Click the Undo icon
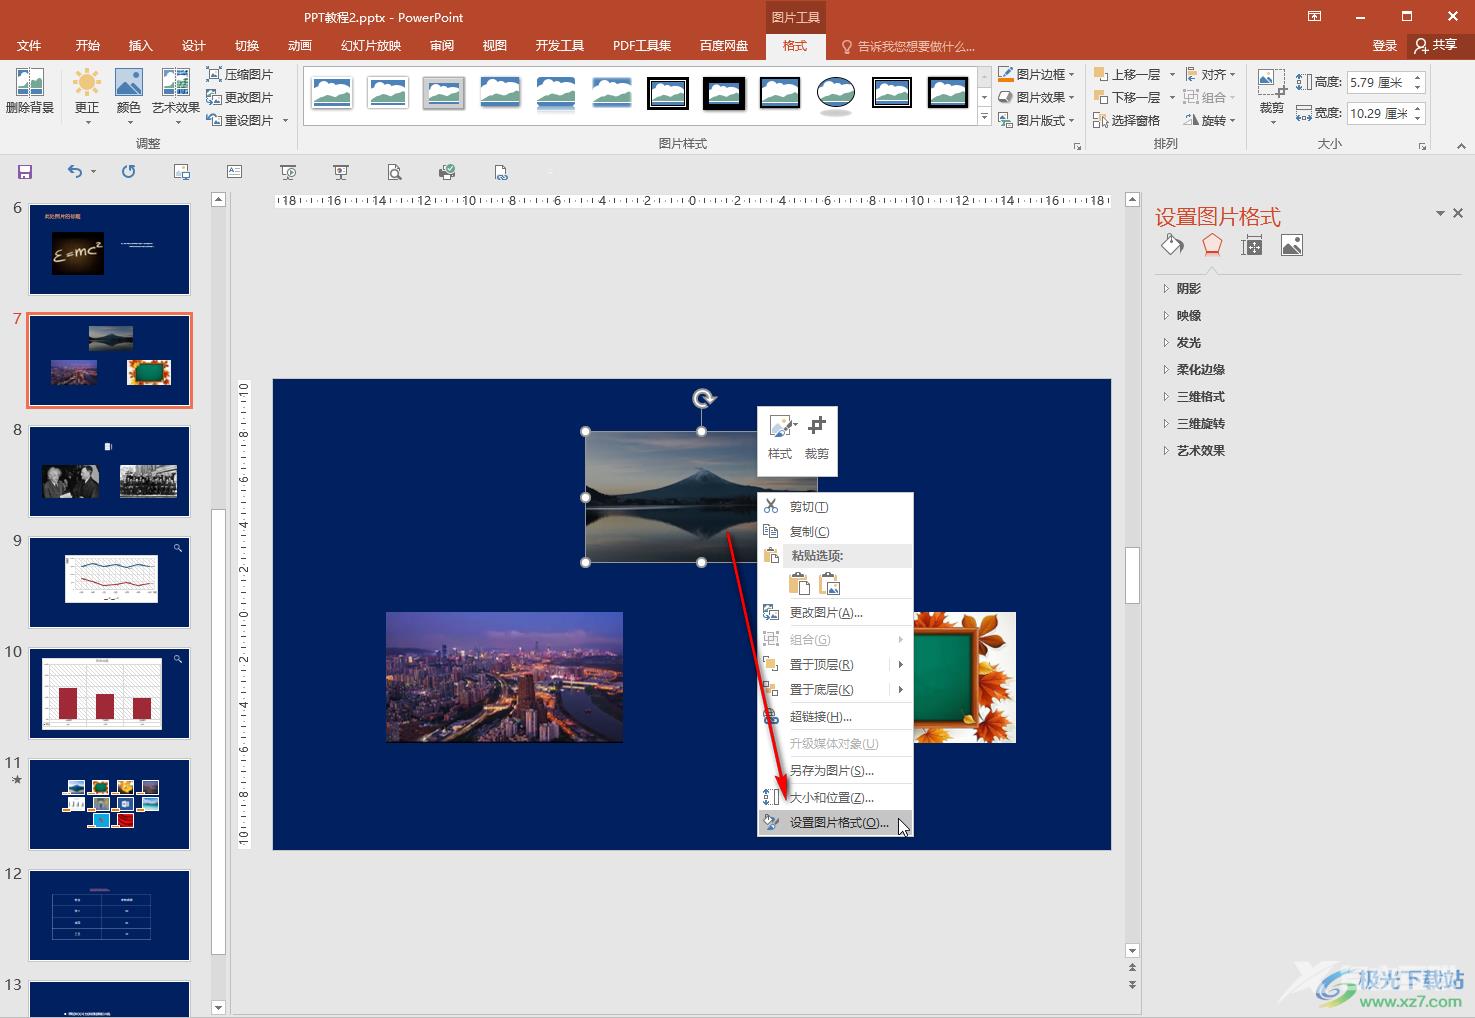 (x=75, y=172)
